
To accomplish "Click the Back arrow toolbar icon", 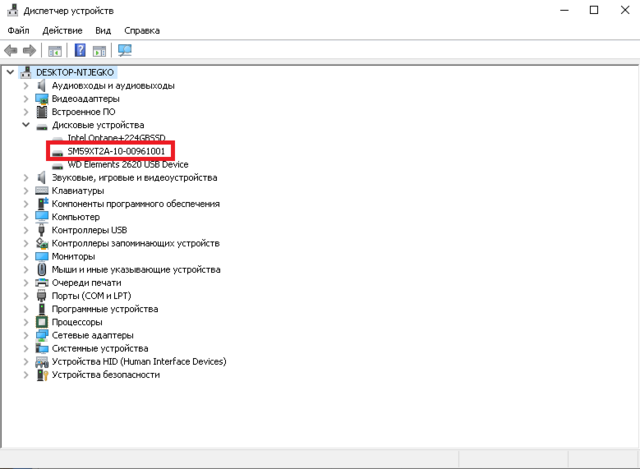I will pyautogui.click(x=11, y=50).
